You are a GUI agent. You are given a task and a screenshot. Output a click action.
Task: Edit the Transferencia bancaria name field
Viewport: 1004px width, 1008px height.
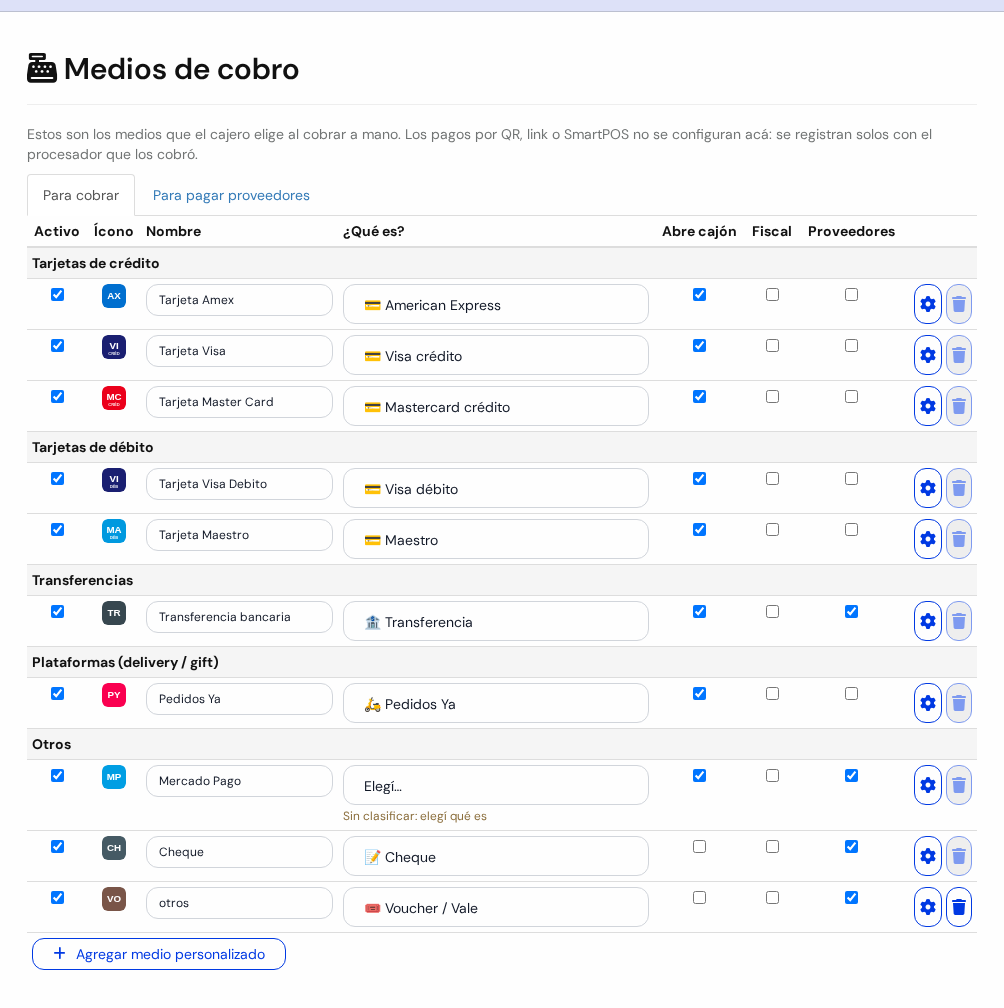click(239, 617)
